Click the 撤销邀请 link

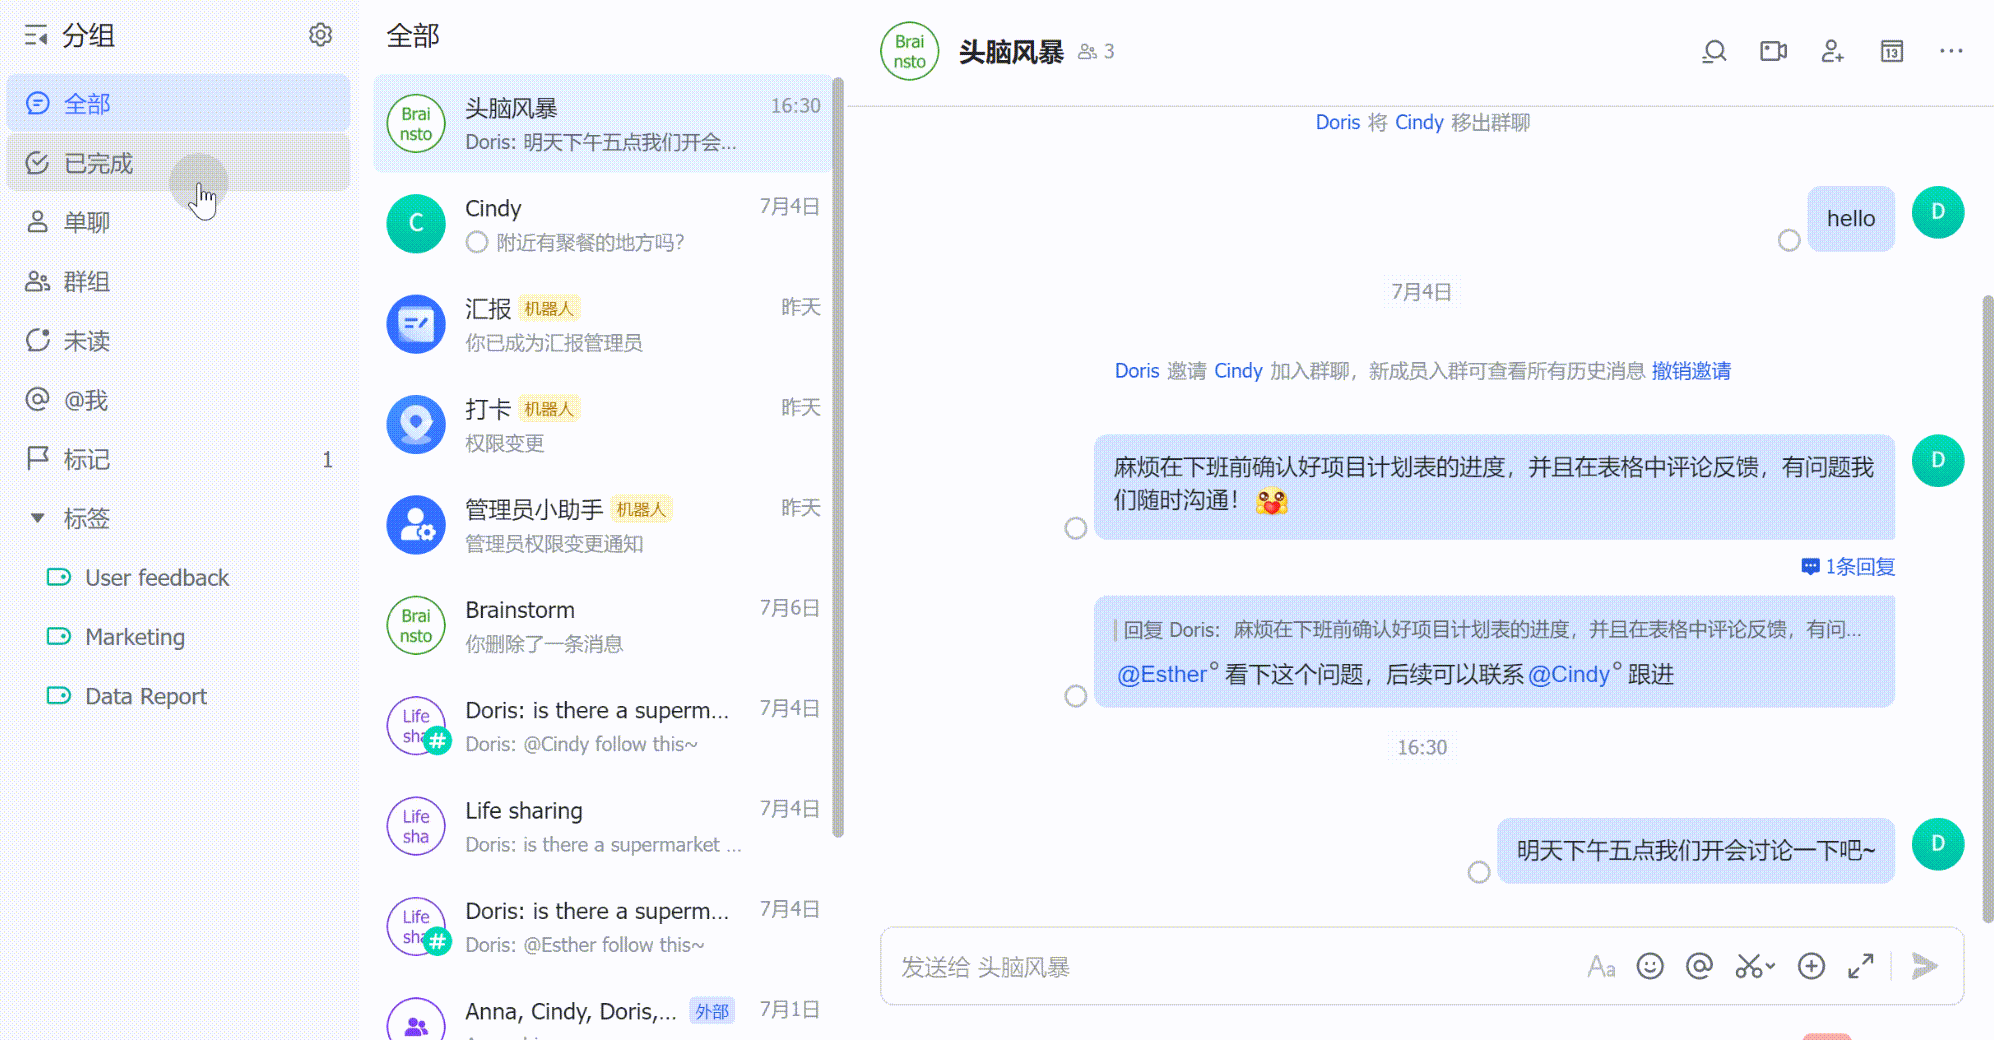pos(1691,371)
